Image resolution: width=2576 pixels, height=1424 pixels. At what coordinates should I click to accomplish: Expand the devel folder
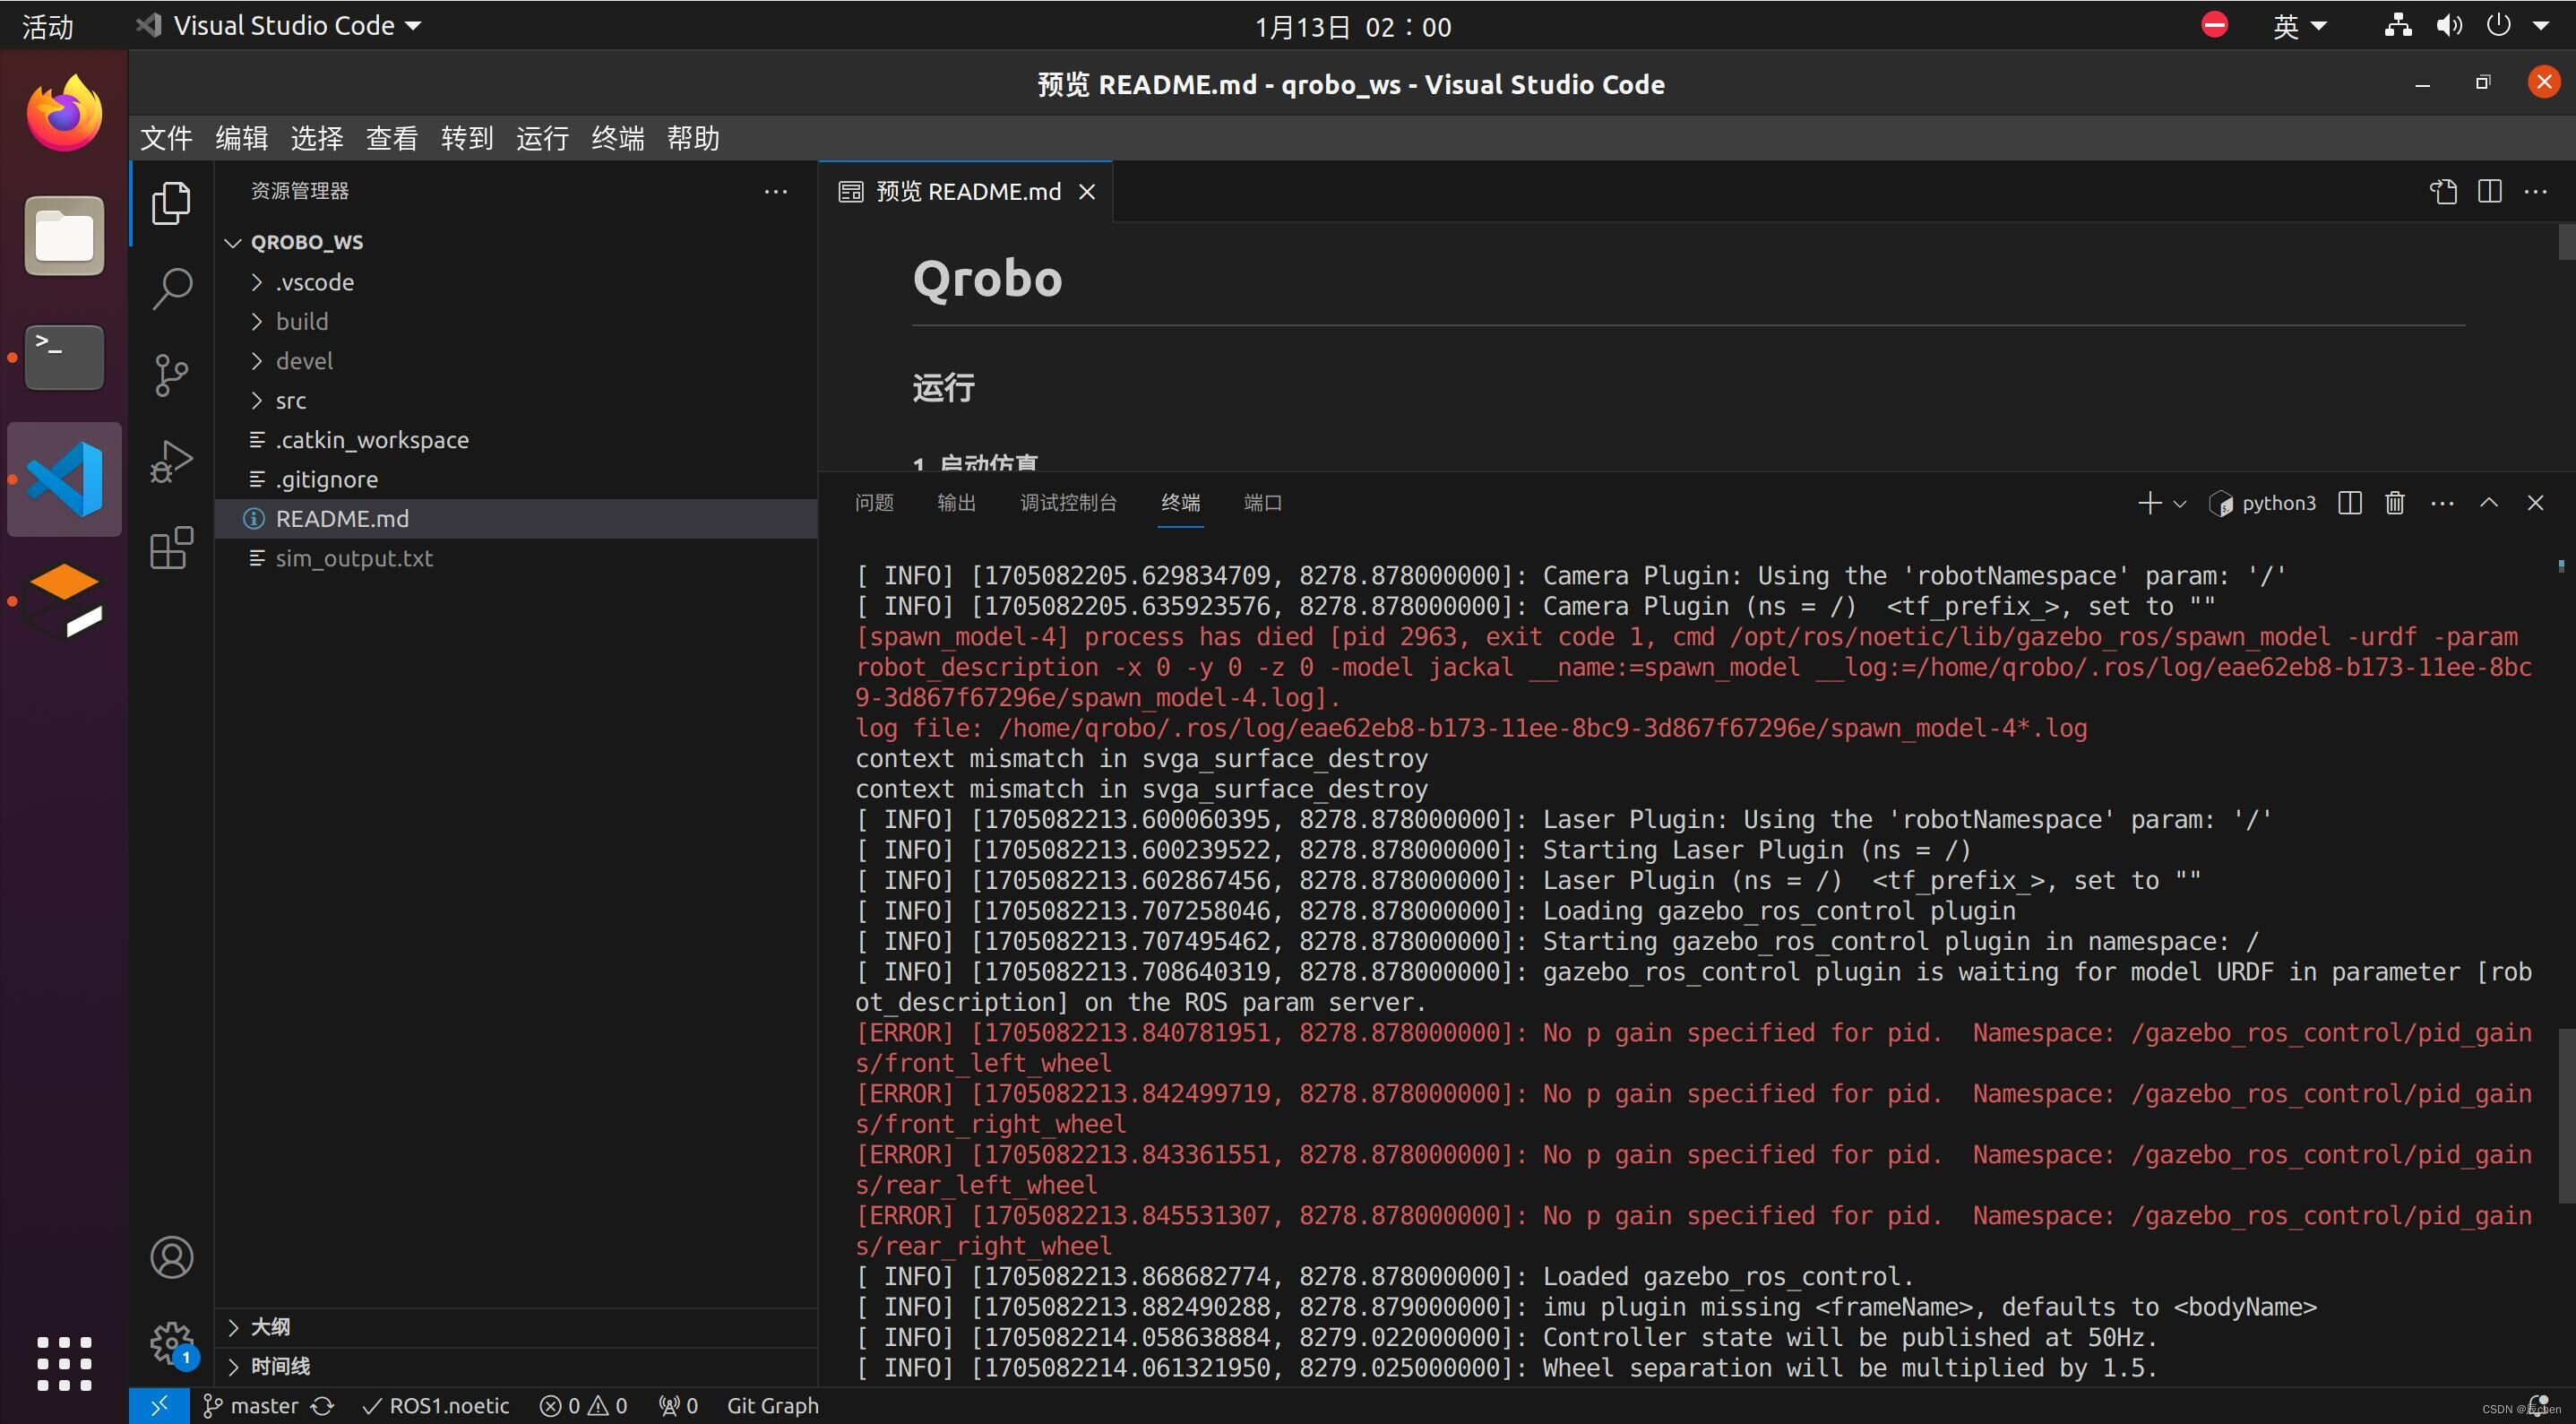pos(516,361)
